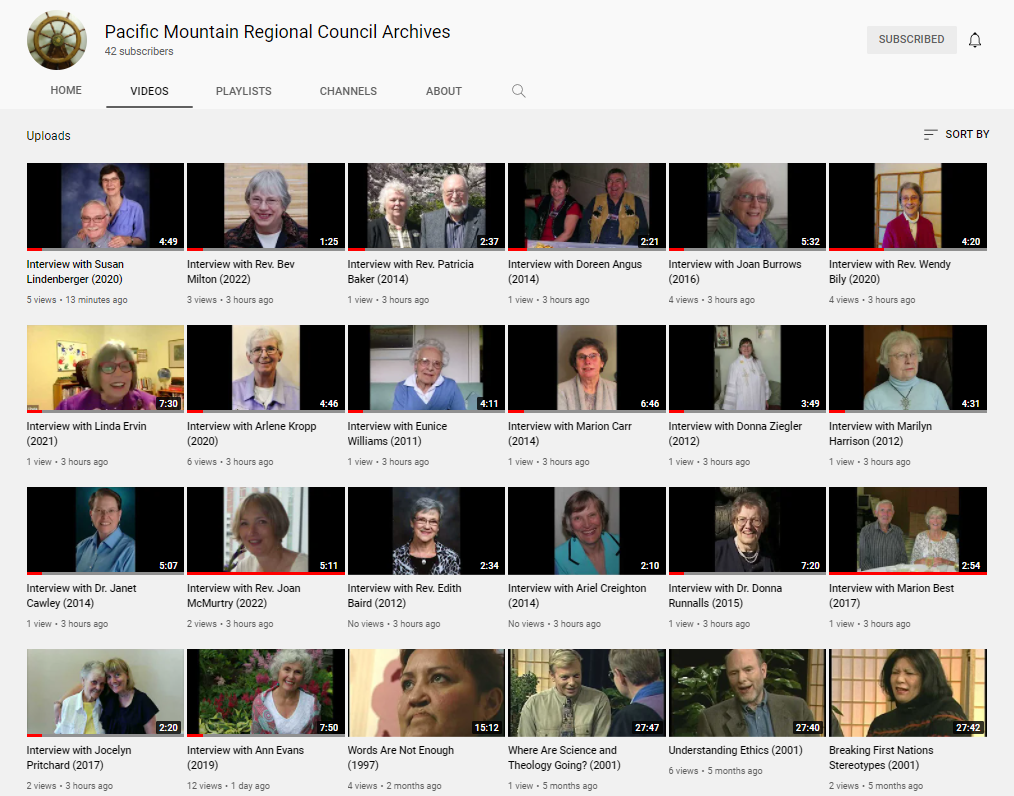Screen dimensions: 1014x796
Task: Open Doreen Angus interview thumbnail
Action: point(587,206)
